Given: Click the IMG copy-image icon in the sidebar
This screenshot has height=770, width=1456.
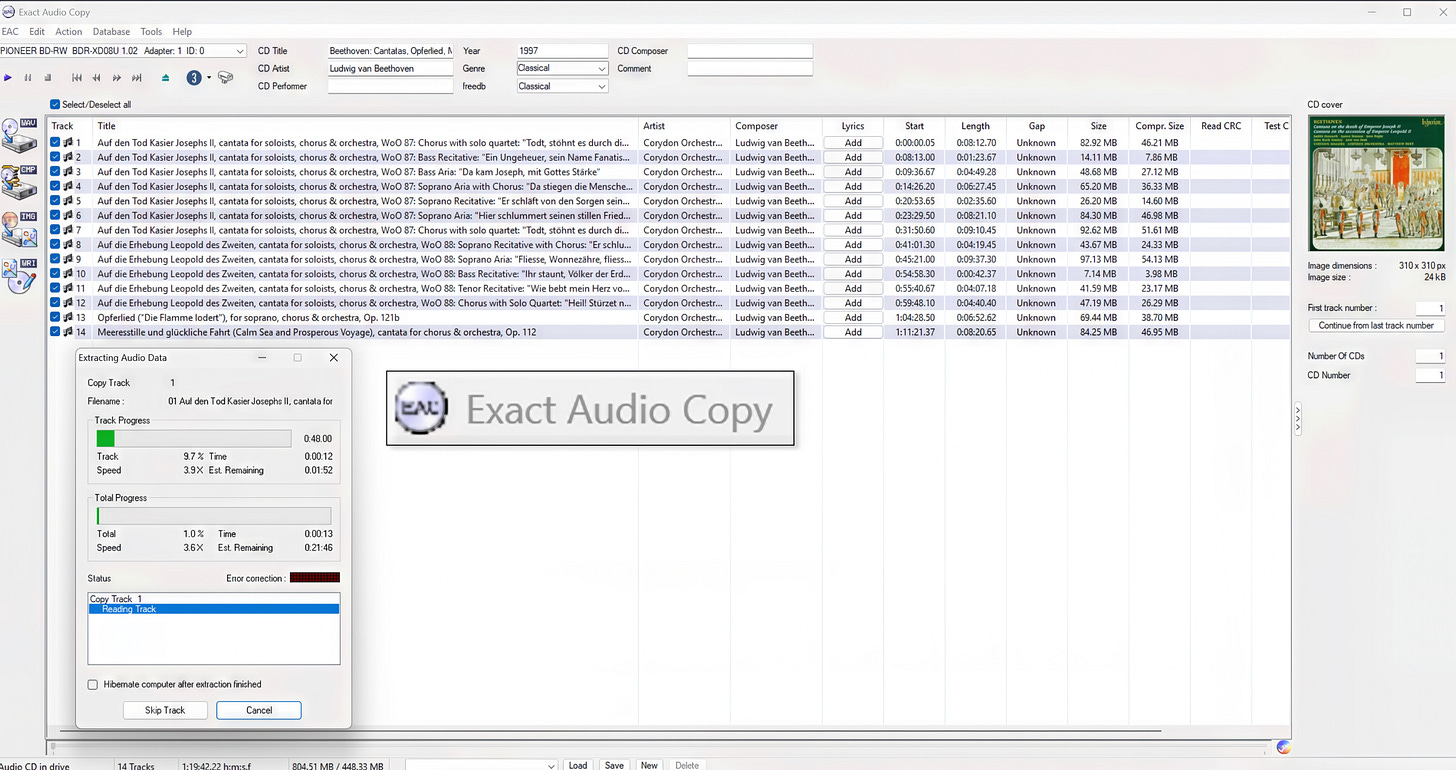Looking at the screenshot, I should (20, 229).
